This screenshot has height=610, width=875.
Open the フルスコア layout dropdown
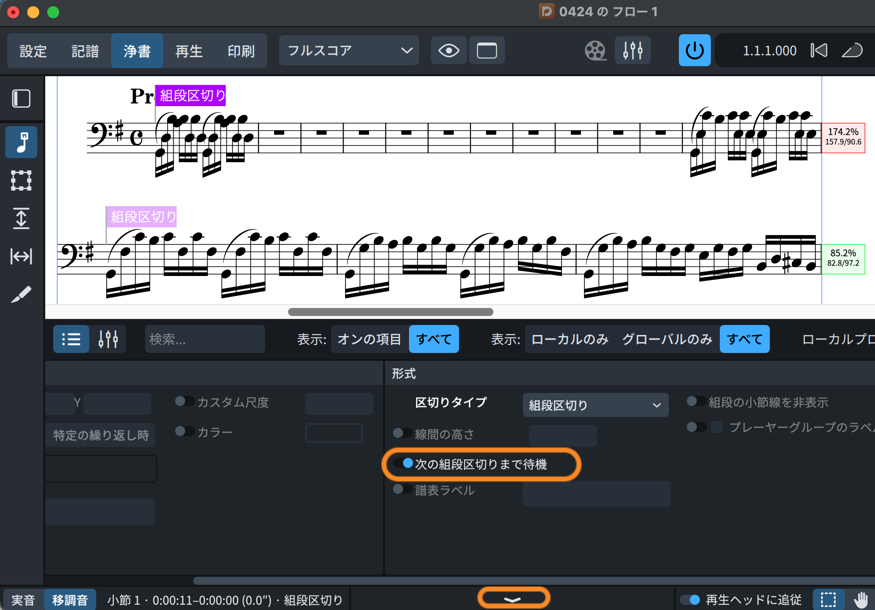click(x=349, y=51)
